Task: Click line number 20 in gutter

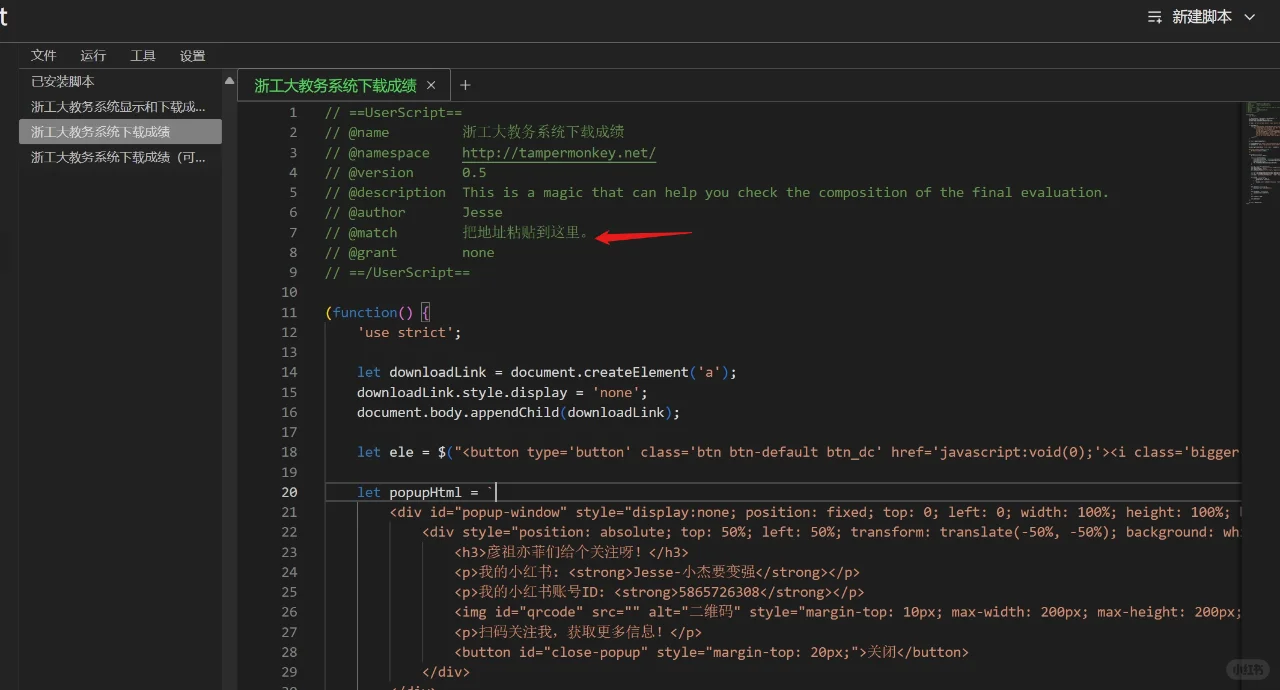Action: pos(289,492)
